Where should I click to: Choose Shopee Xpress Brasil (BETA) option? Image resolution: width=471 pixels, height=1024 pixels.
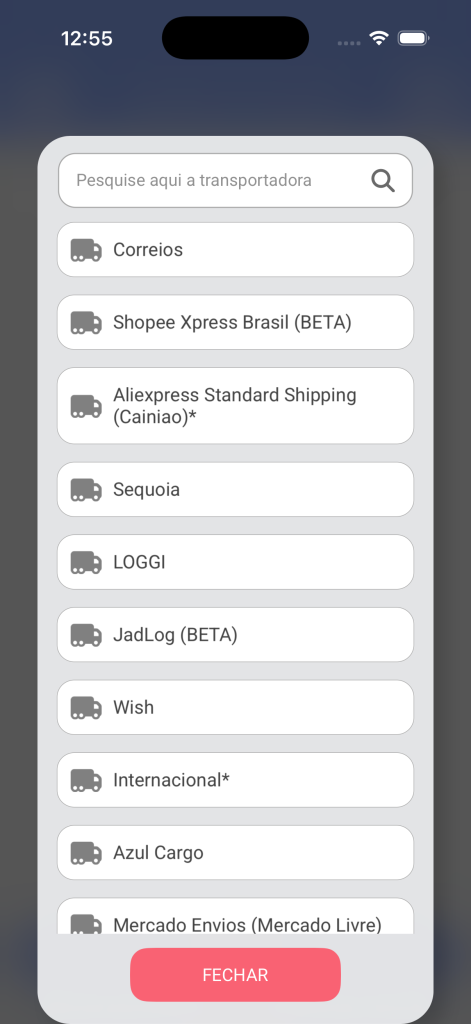(x=235, y=322)
